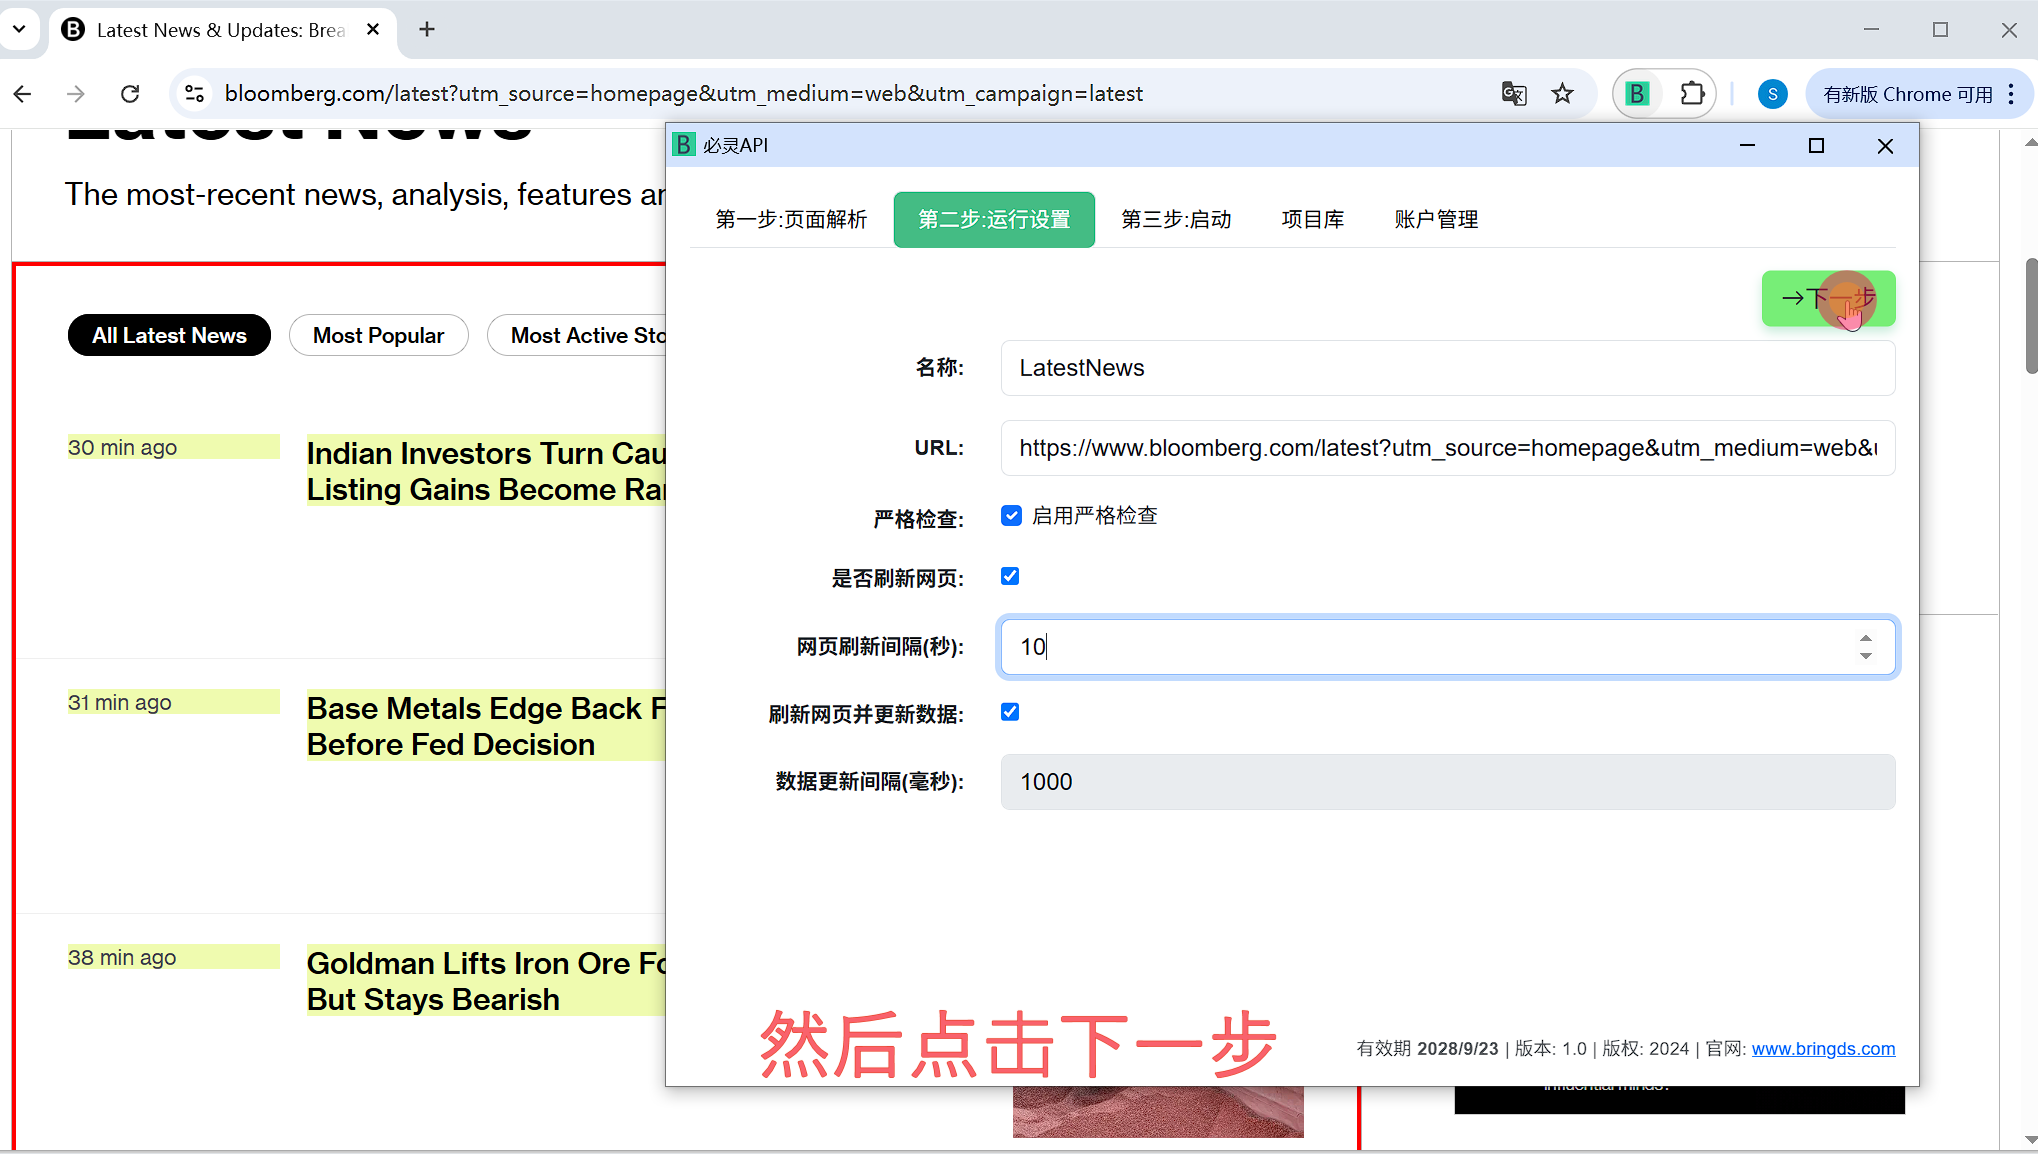Click the Google Translate page icon
The image size is (2038, 1154).
(x=1513, y=94)
